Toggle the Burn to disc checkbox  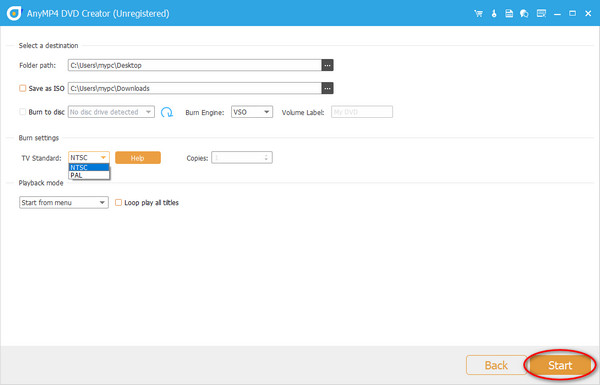[23, 112]
